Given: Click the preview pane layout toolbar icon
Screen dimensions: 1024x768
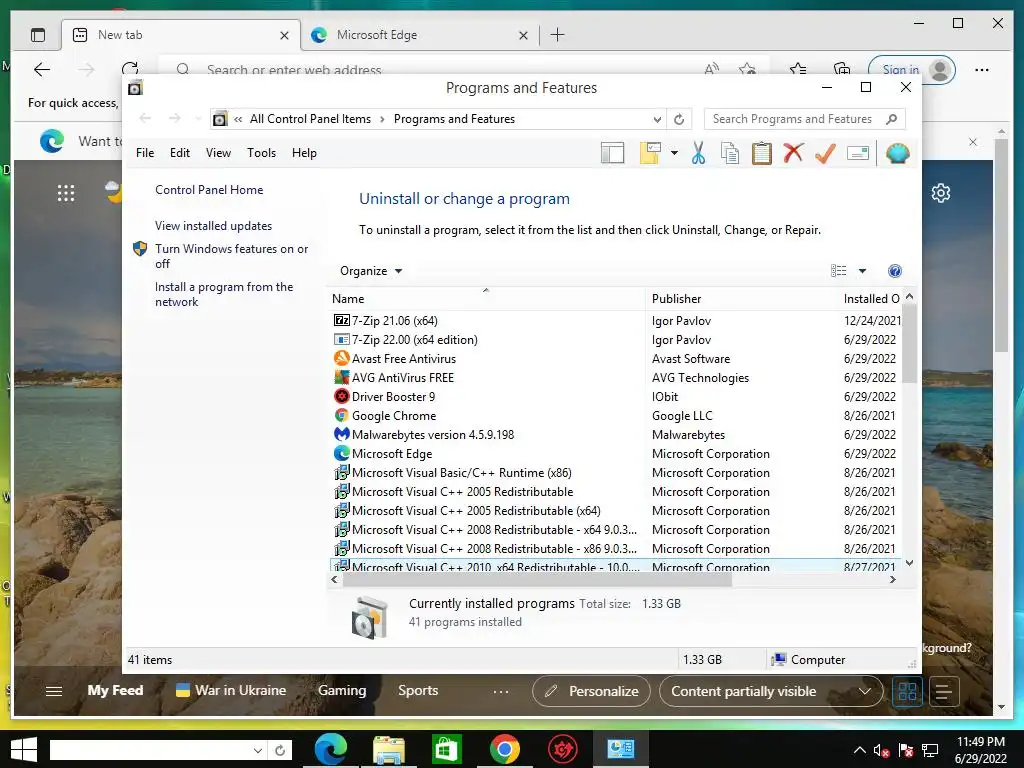Looking at the screenshot, I should [613, 153].
